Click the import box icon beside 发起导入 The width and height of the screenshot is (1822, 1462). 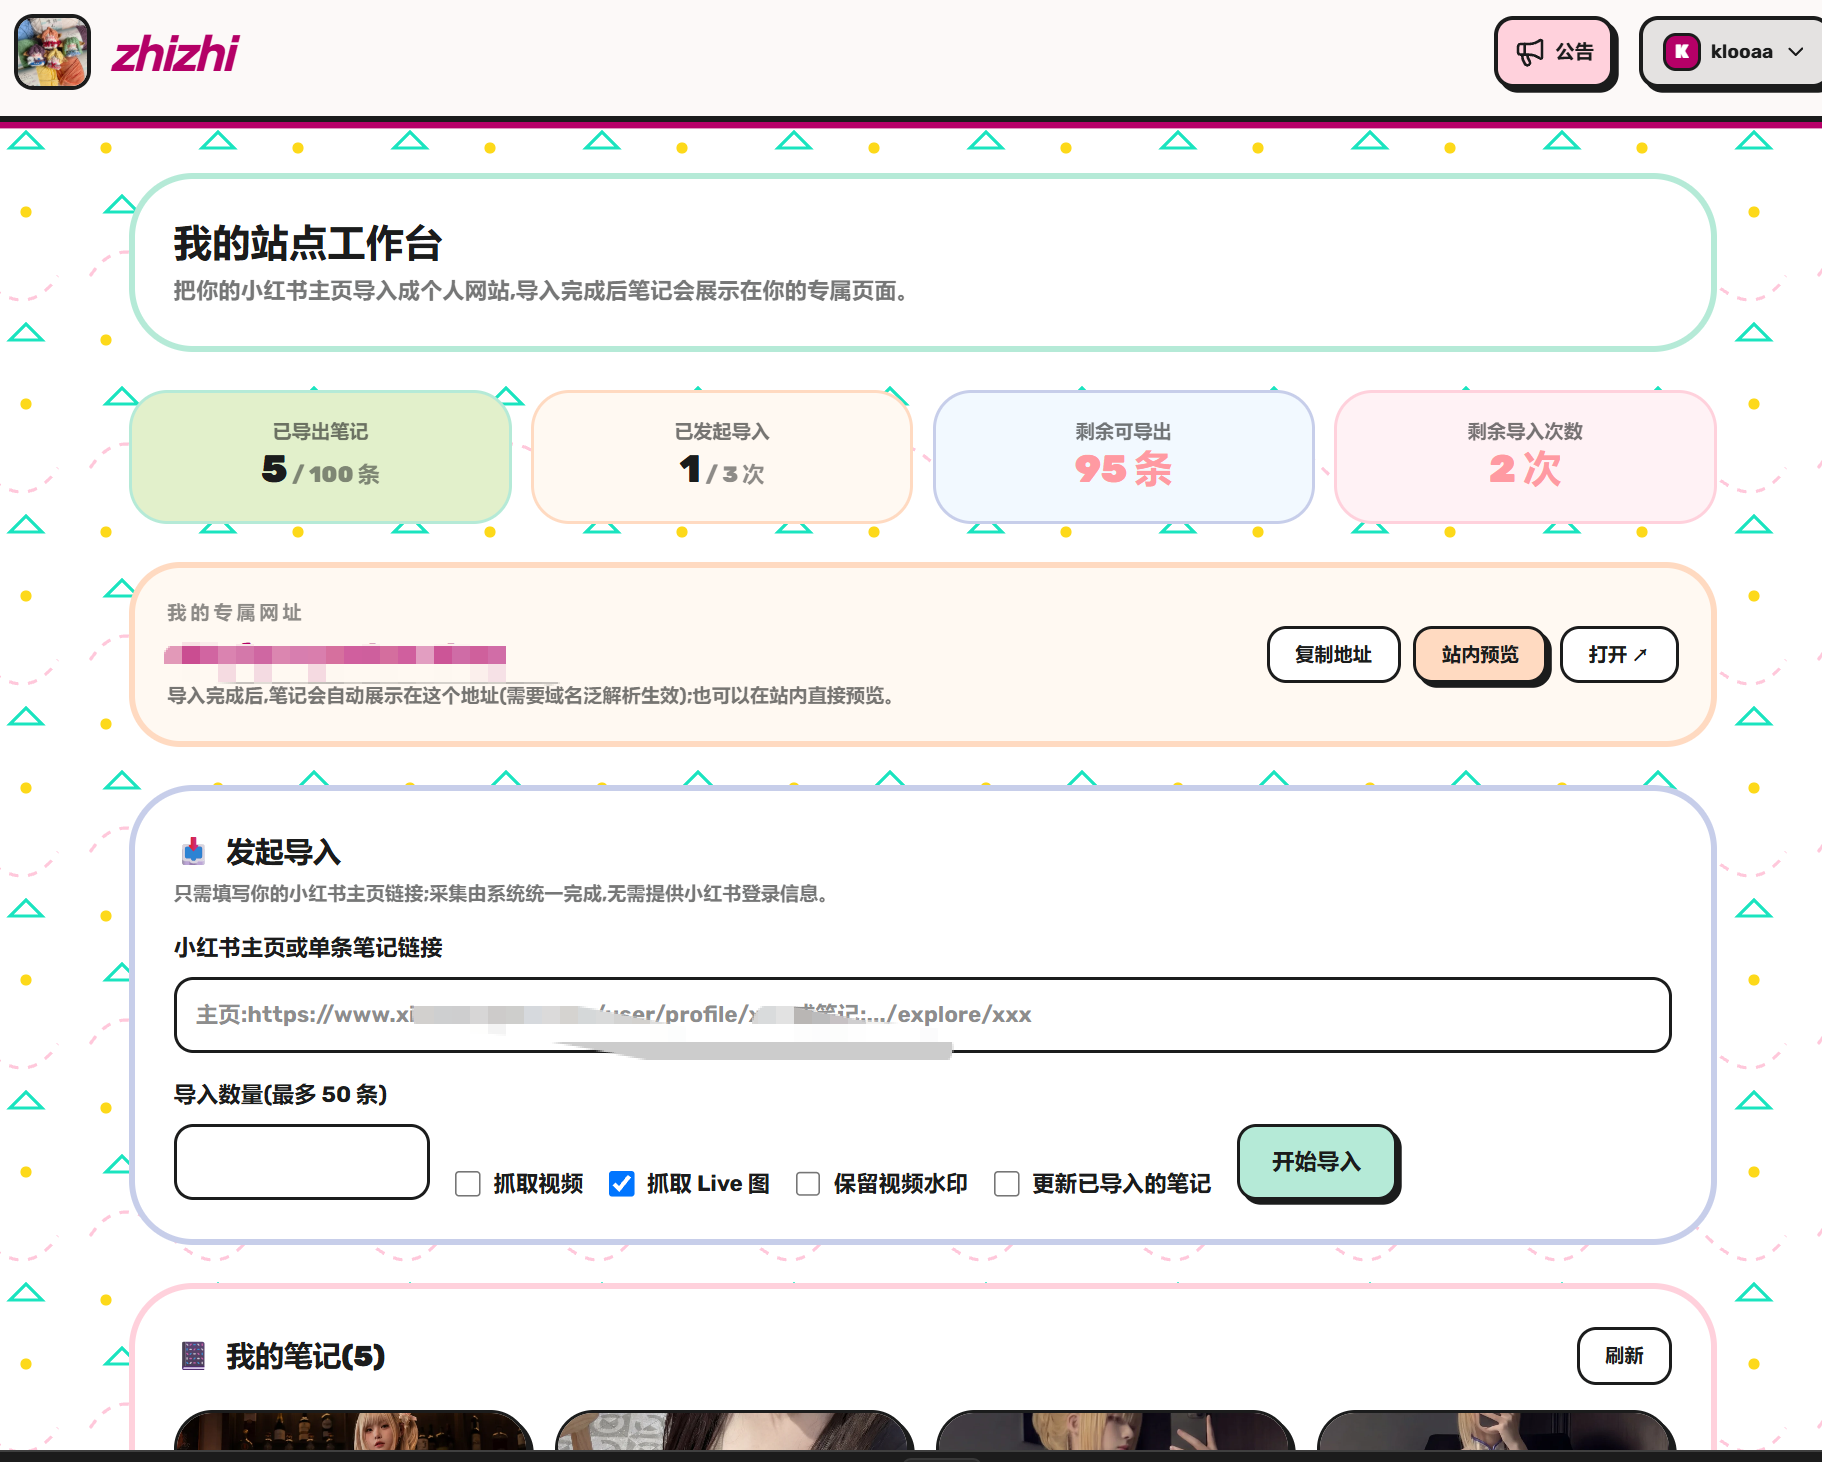click(193, 852)
